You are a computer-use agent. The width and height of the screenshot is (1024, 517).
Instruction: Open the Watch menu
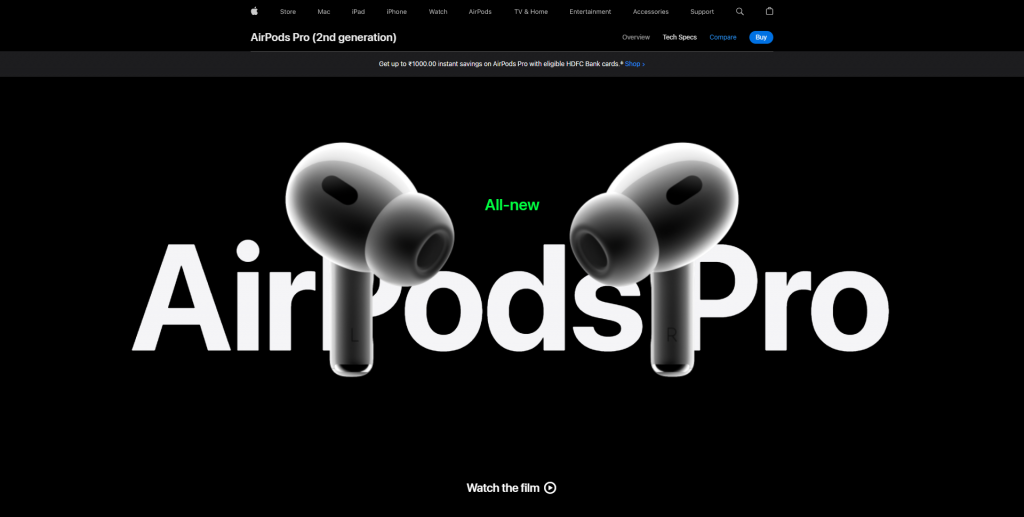click(438, 12)
